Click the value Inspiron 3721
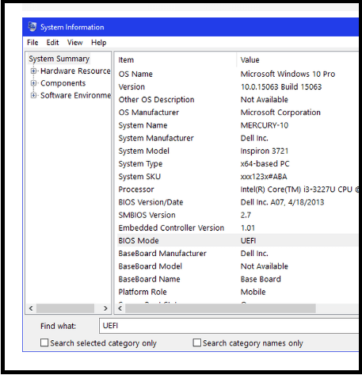 tap(264, 151)
